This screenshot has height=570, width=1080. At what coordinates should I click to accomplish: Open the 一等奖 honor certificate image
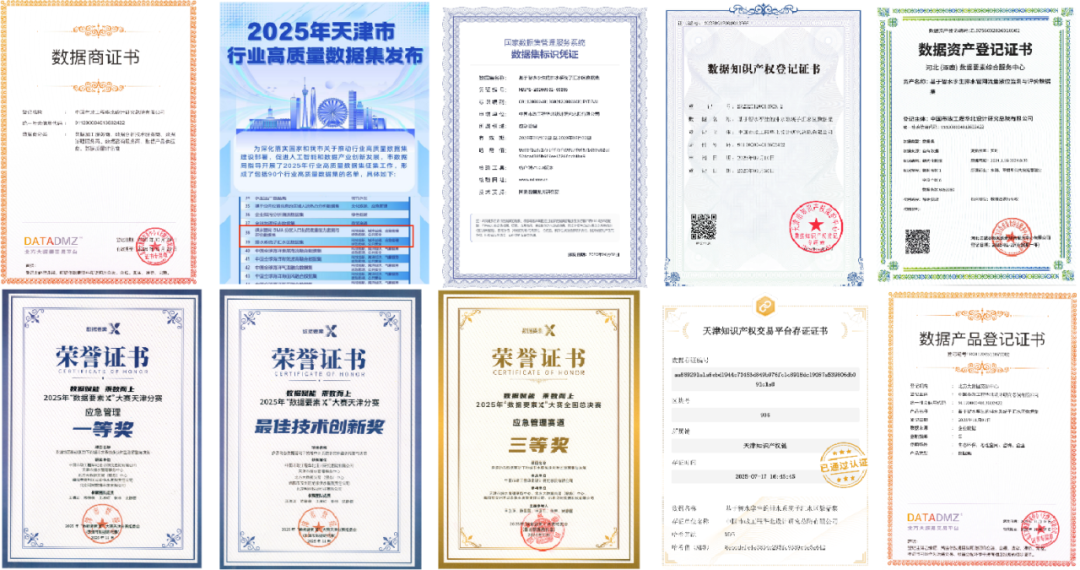[102, 429]
